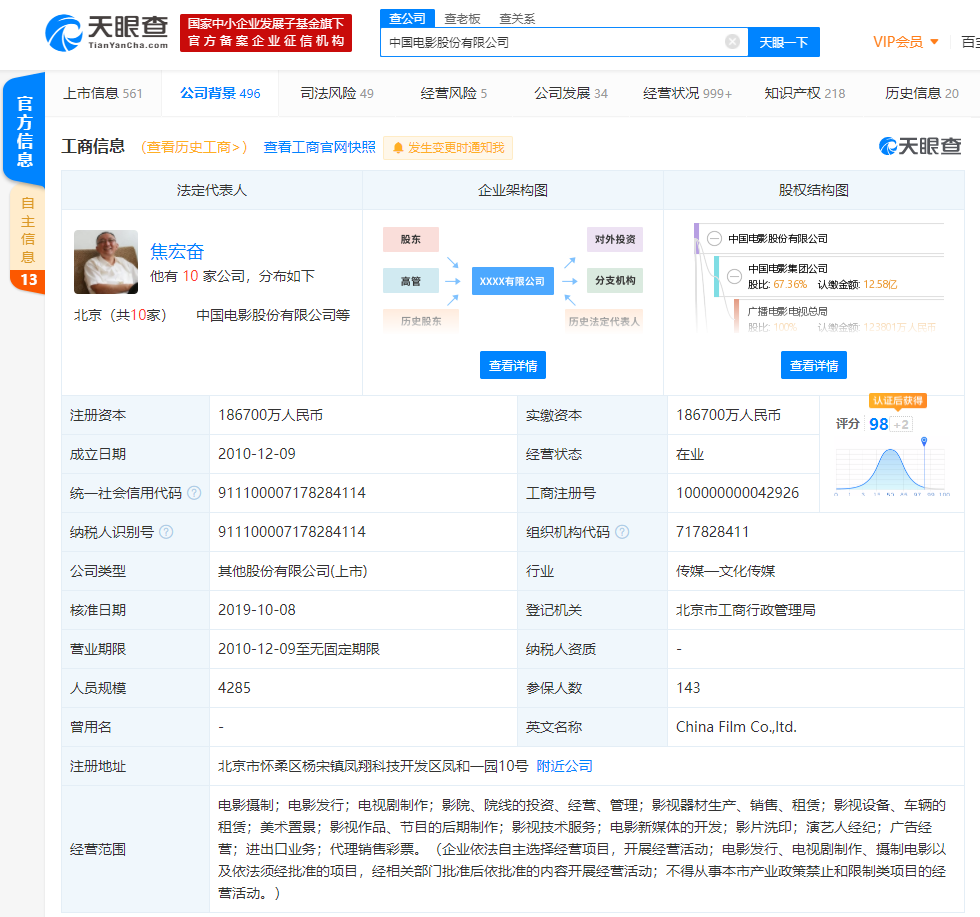Click 成立日期 value 2010-12-09

point(257,454)
